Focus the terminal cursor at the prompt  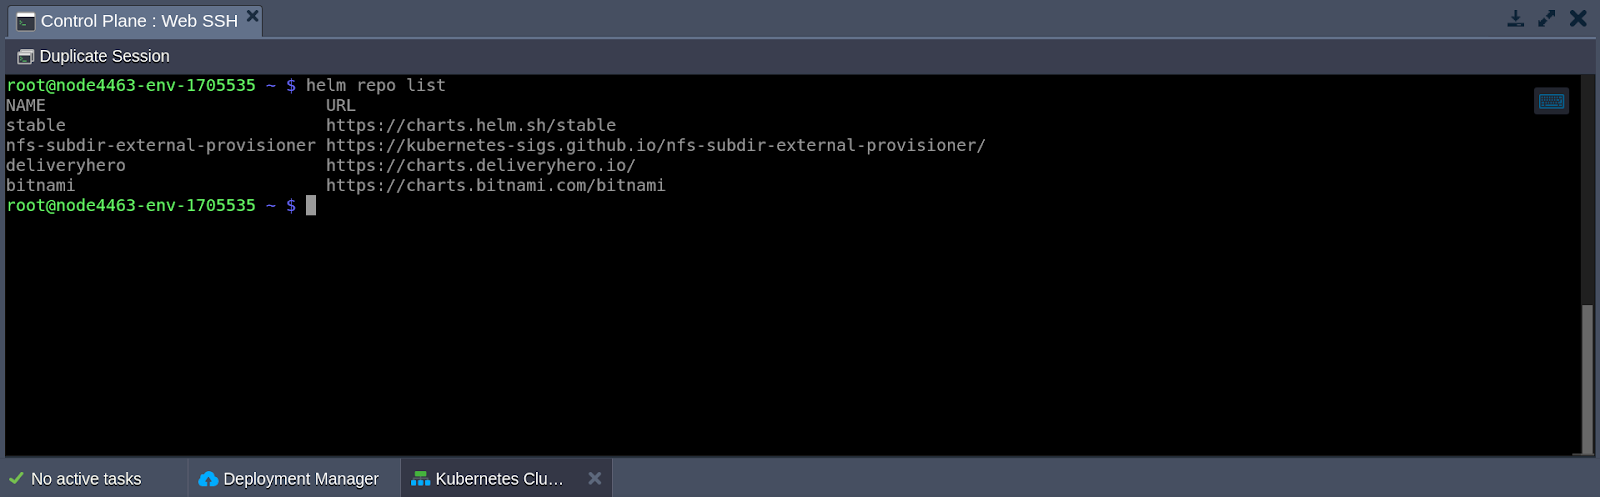coord(311,206)
